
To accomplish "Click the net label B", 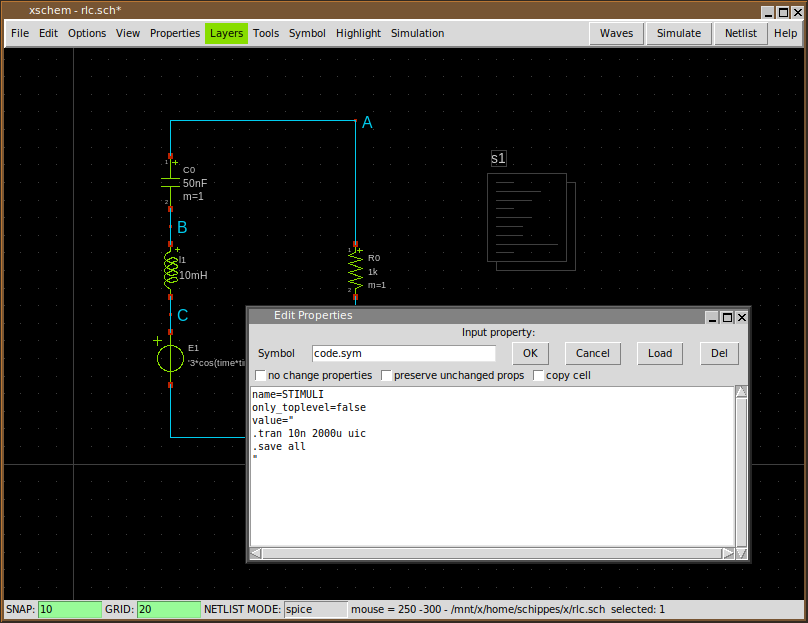I will point(182,228).
